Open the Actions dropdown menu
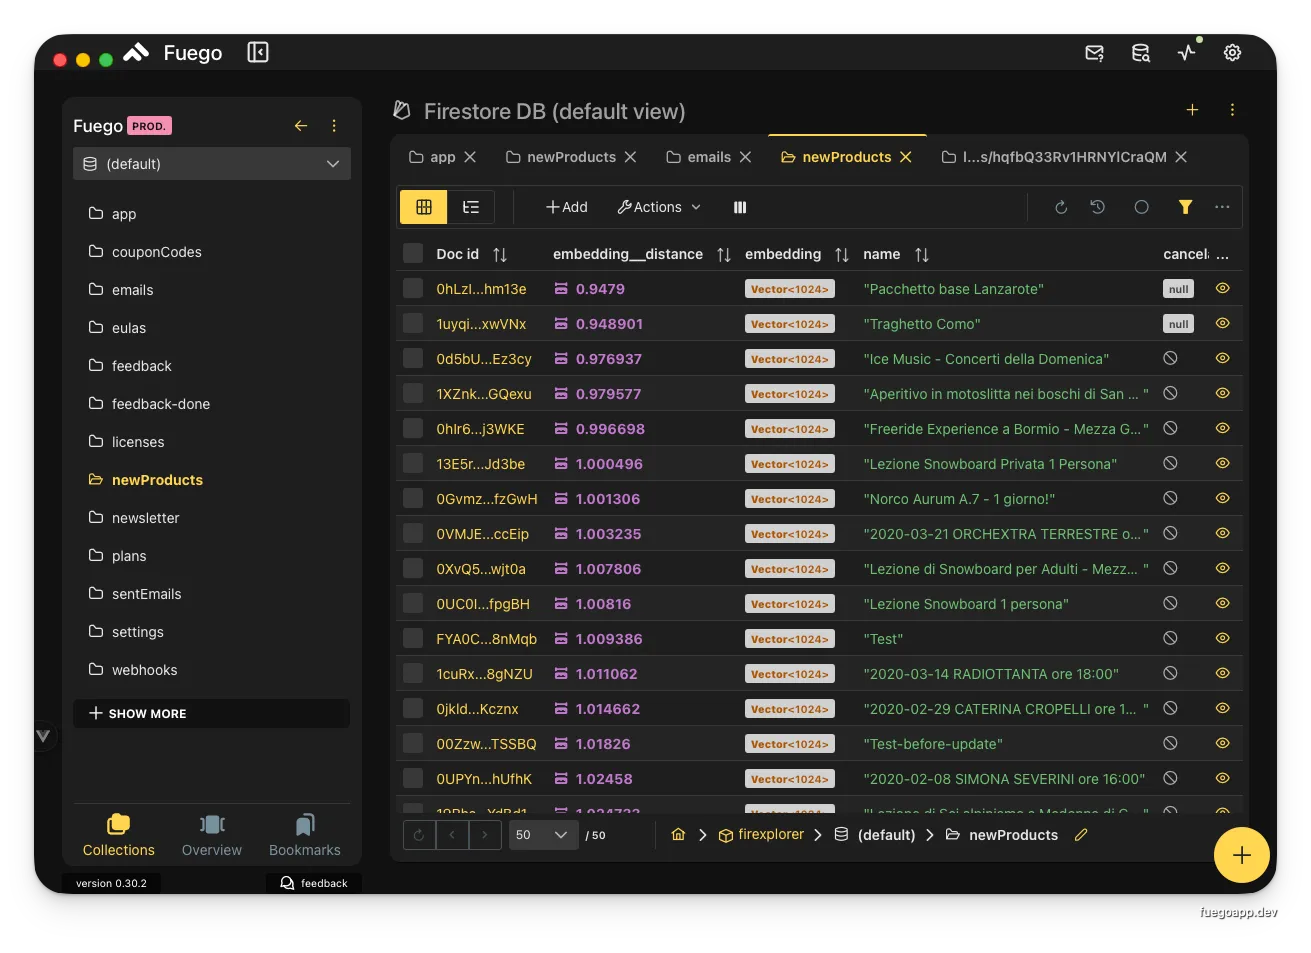Screen dimensions: 1311x953 (657, 207)
